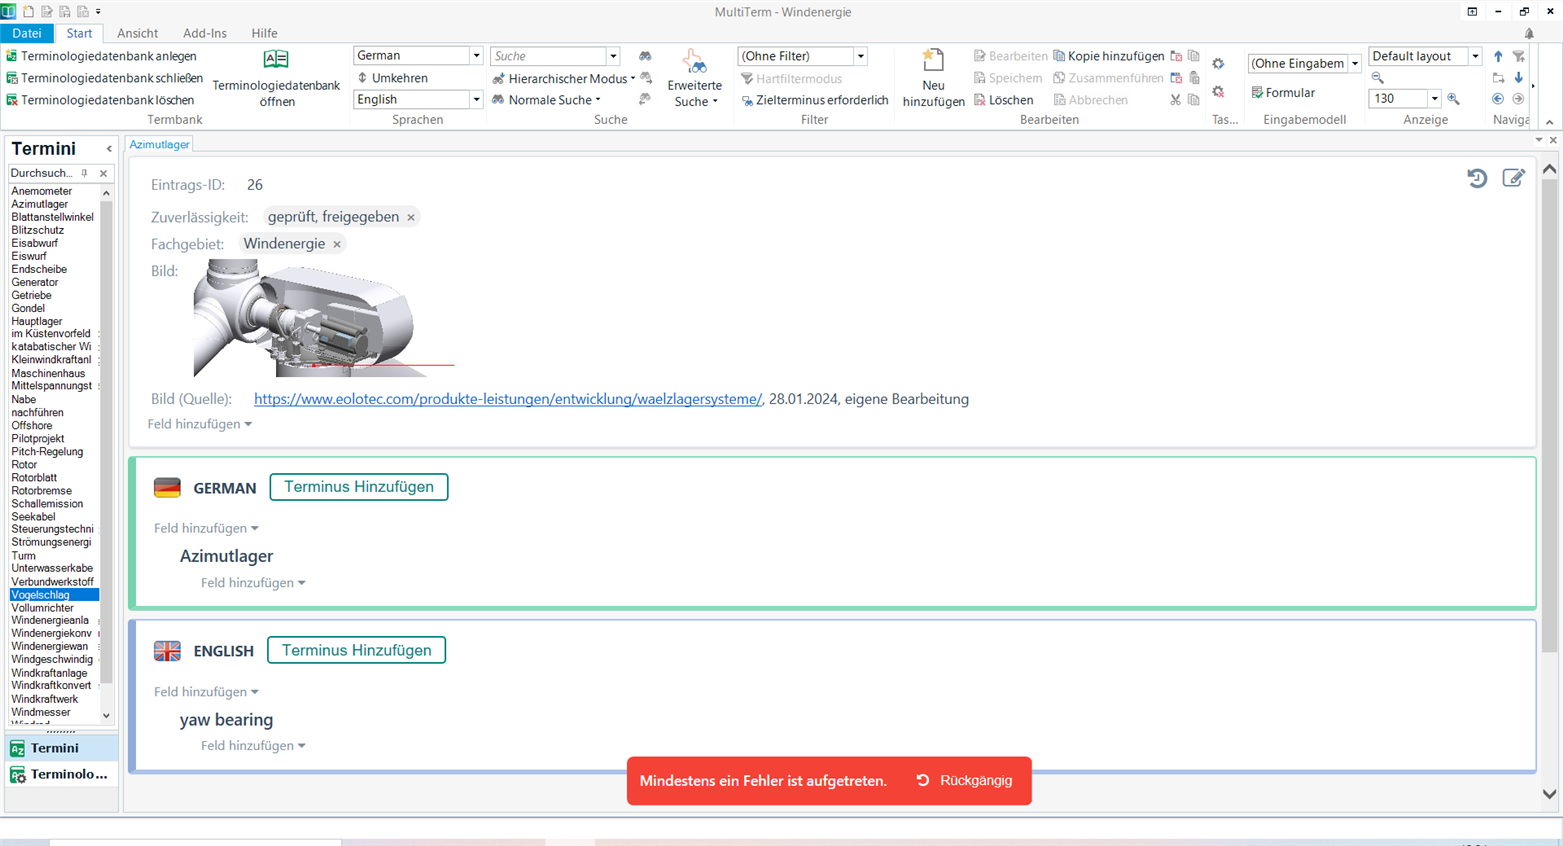
Task: Open the German source language dropdown
Action: tap(476, 56)
